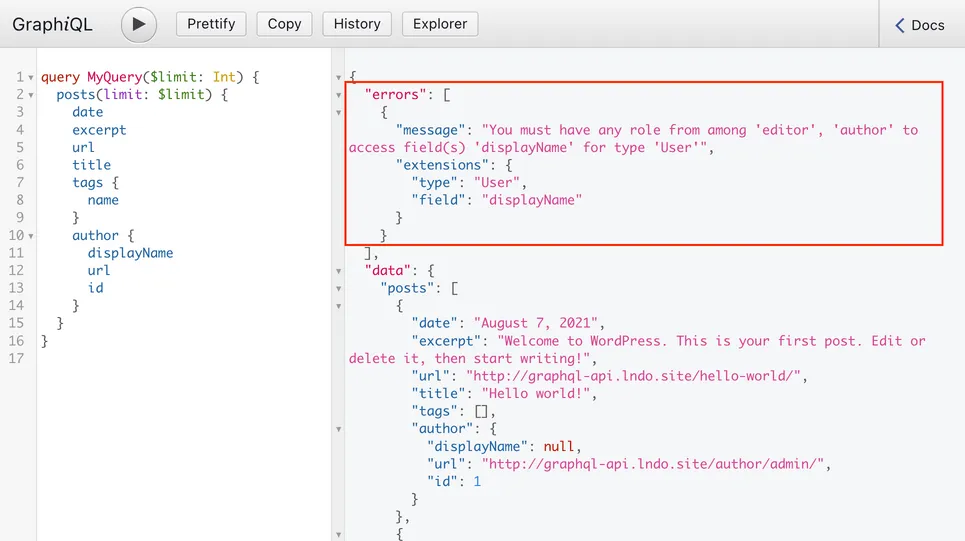Collapse the author block fold arrow on line 10
Viewport: 965px width, 541px height.
[31, 236]
